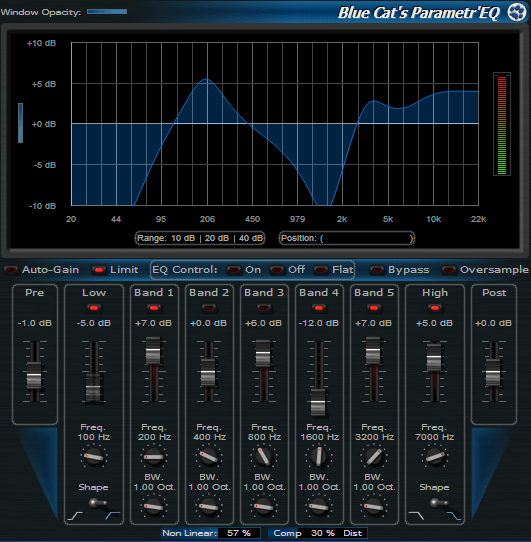Disable the Band 1 LED
The width and height of the screenshot is (531, 542).
click(154, 307)
